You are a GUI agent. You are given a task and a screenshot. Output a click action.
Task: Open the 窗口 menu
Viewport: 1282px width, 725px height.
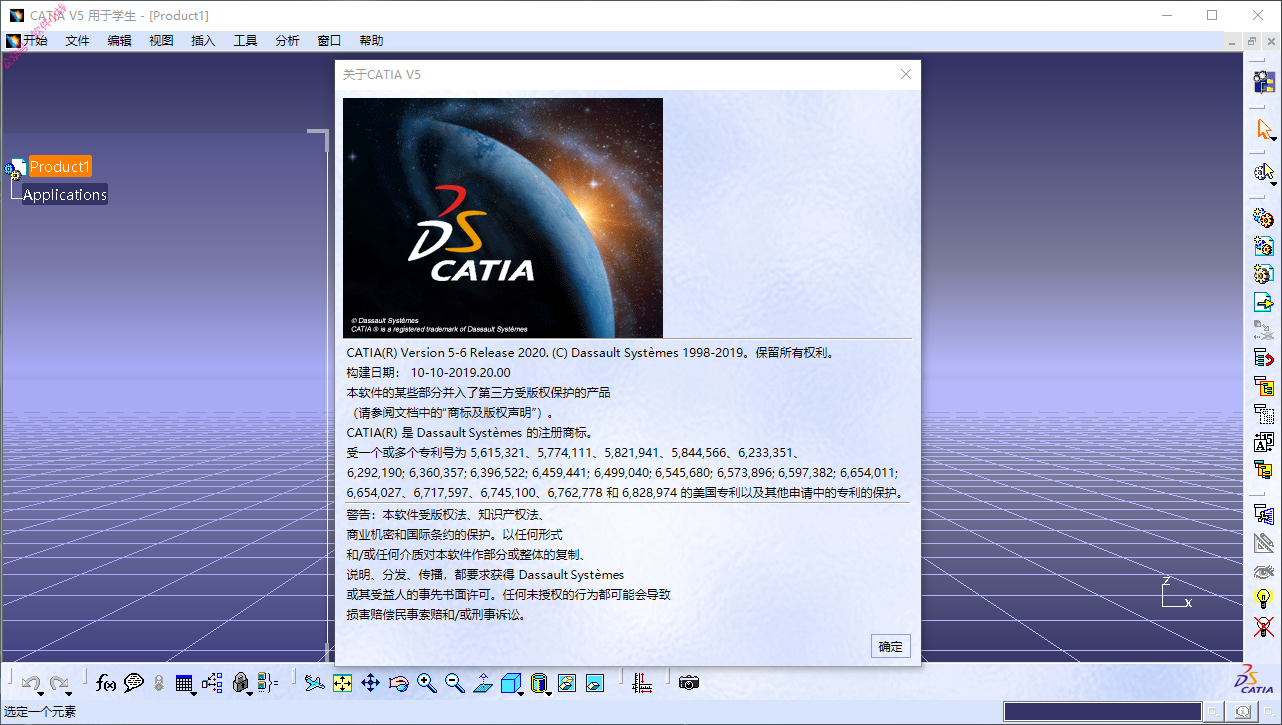[x=330, y=41]
